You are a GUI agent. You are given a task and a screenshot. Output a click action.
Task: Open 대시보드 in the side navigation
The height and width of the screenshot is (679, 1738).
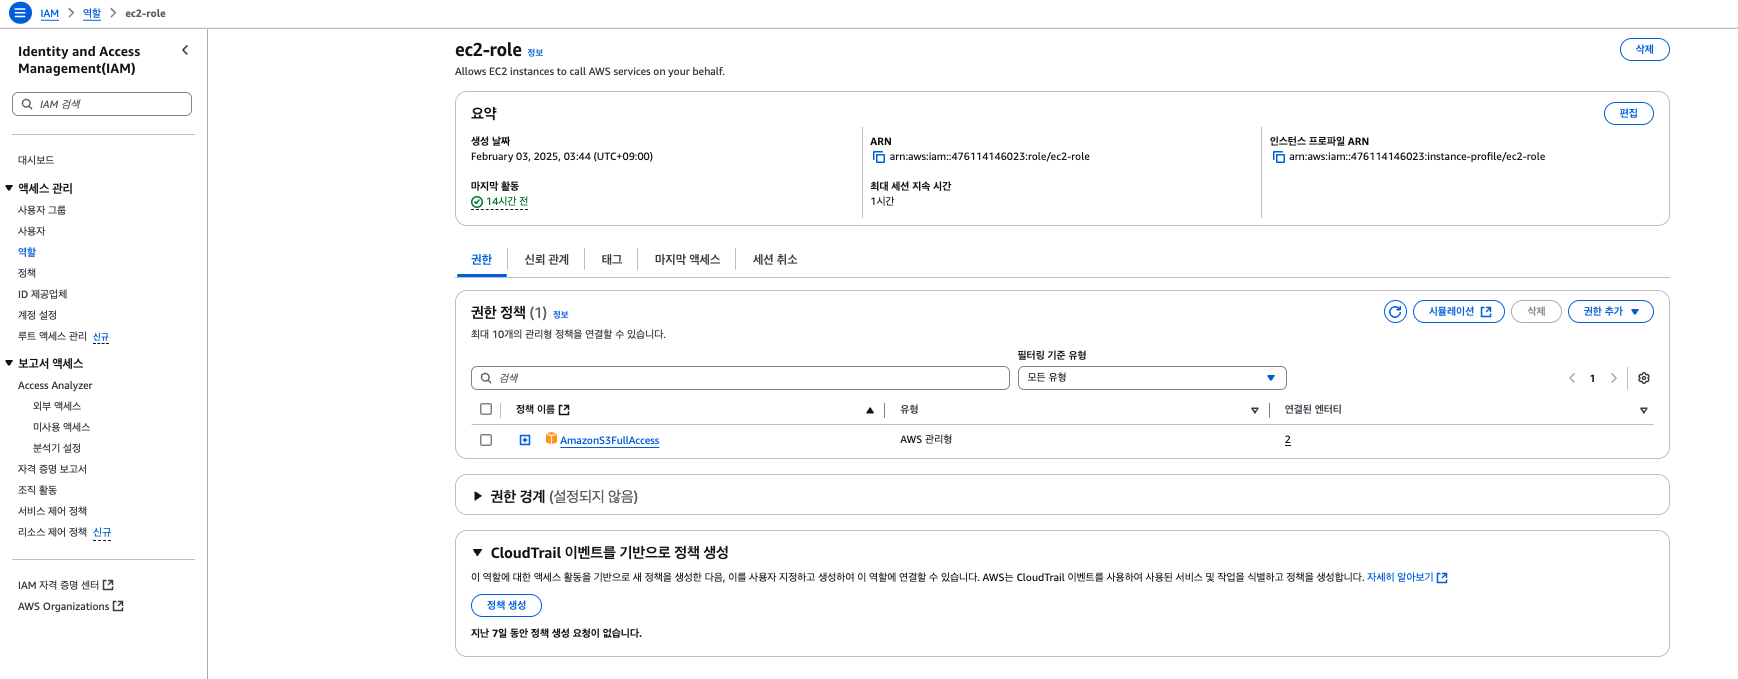click(36, 160)
